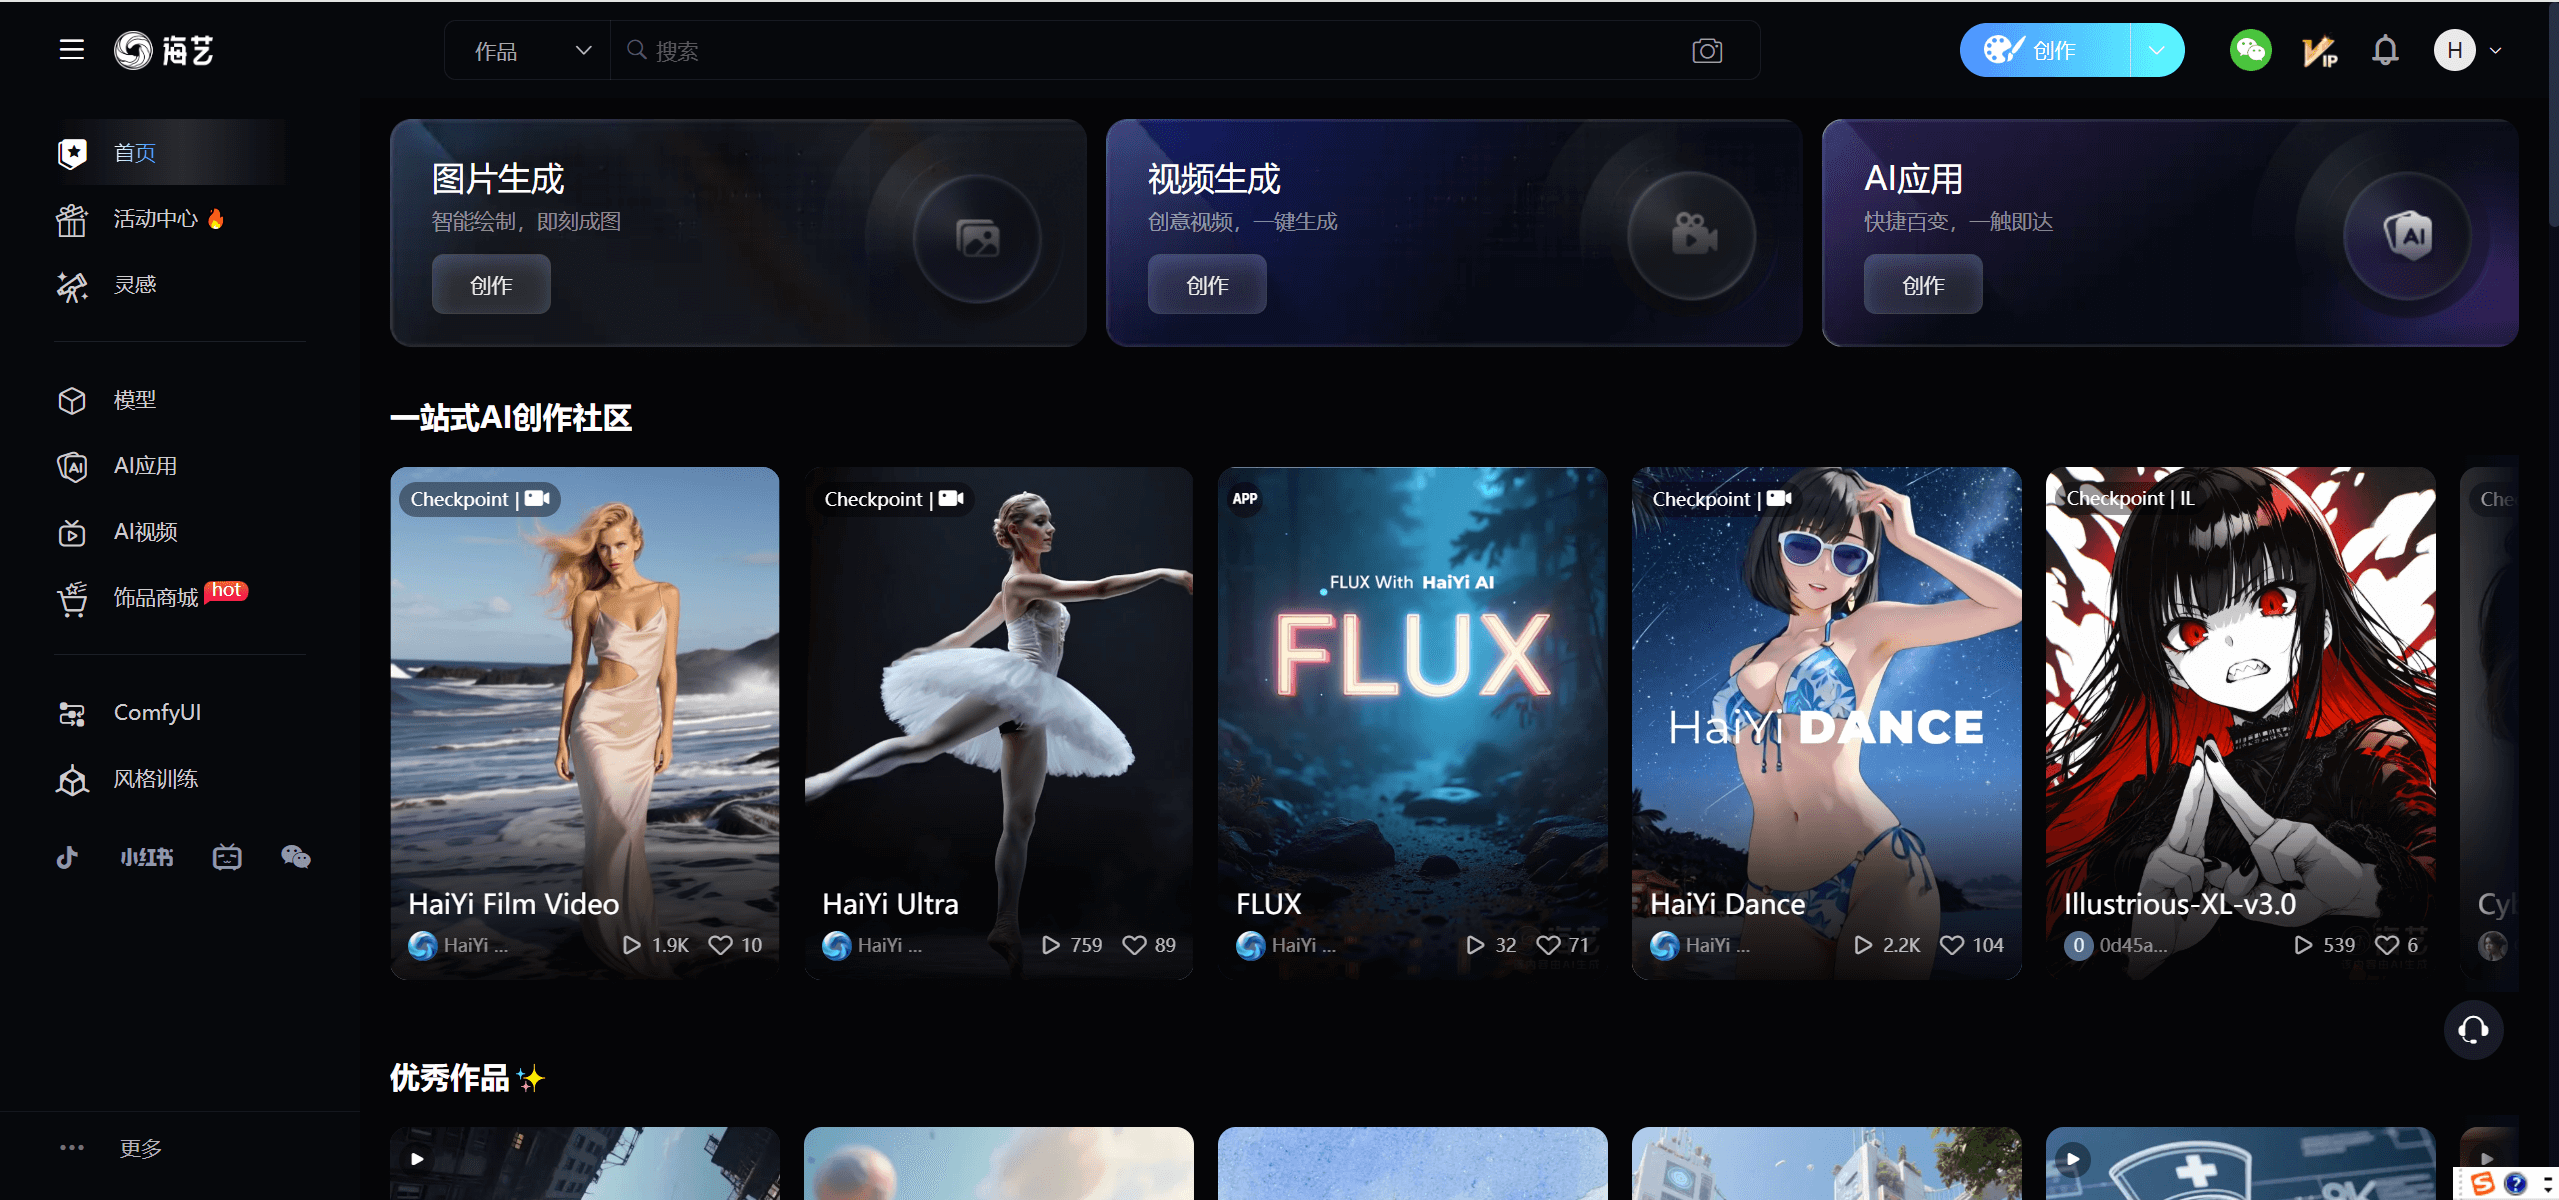
Task: Open AI应用 in sidebar
Action: [170, 466]
